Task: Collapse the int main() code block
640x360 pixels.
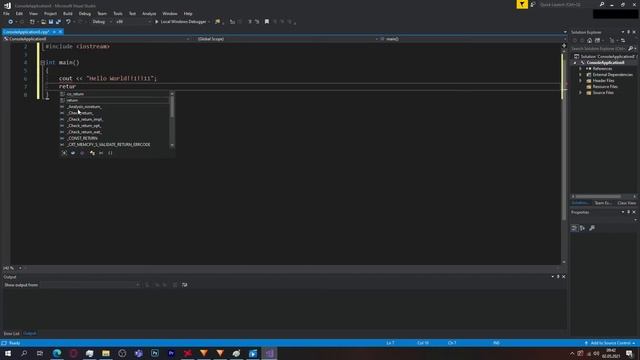Action: (x=43, y=62)
